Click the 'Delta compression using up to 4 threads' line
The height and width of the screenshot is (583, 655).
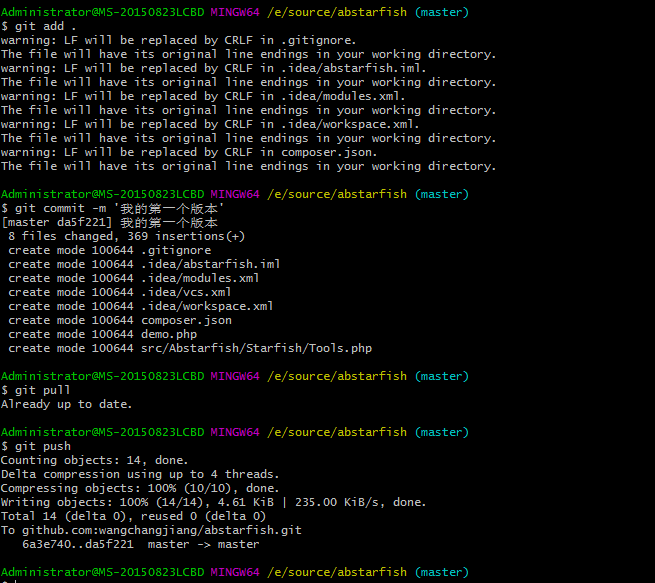(140, 474)
